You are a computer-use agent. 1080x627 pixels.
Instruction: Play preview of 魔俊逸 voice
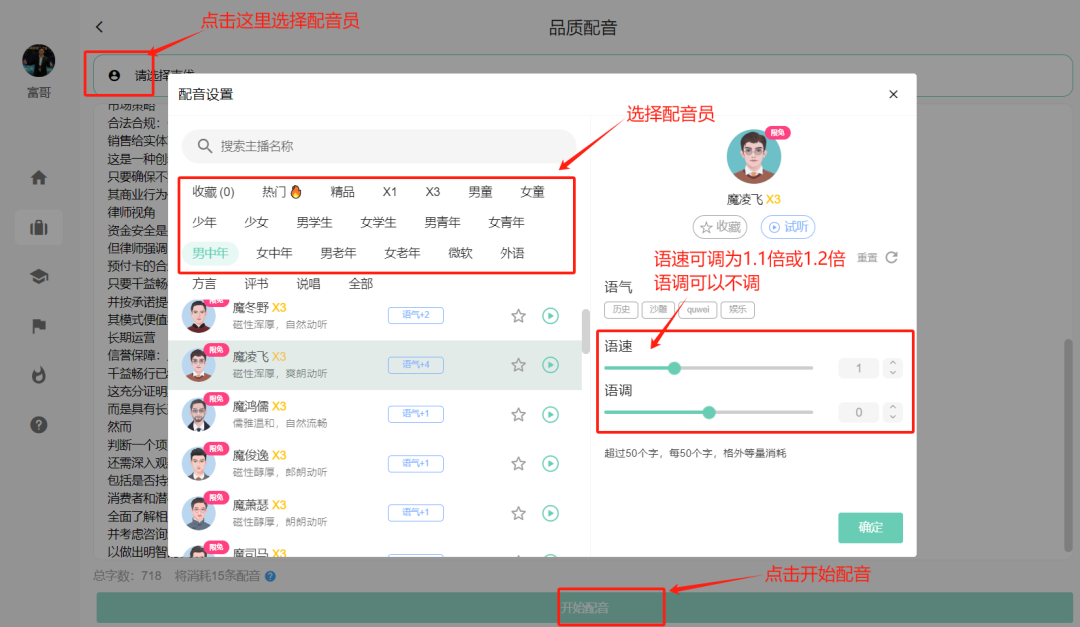[550, 464]
